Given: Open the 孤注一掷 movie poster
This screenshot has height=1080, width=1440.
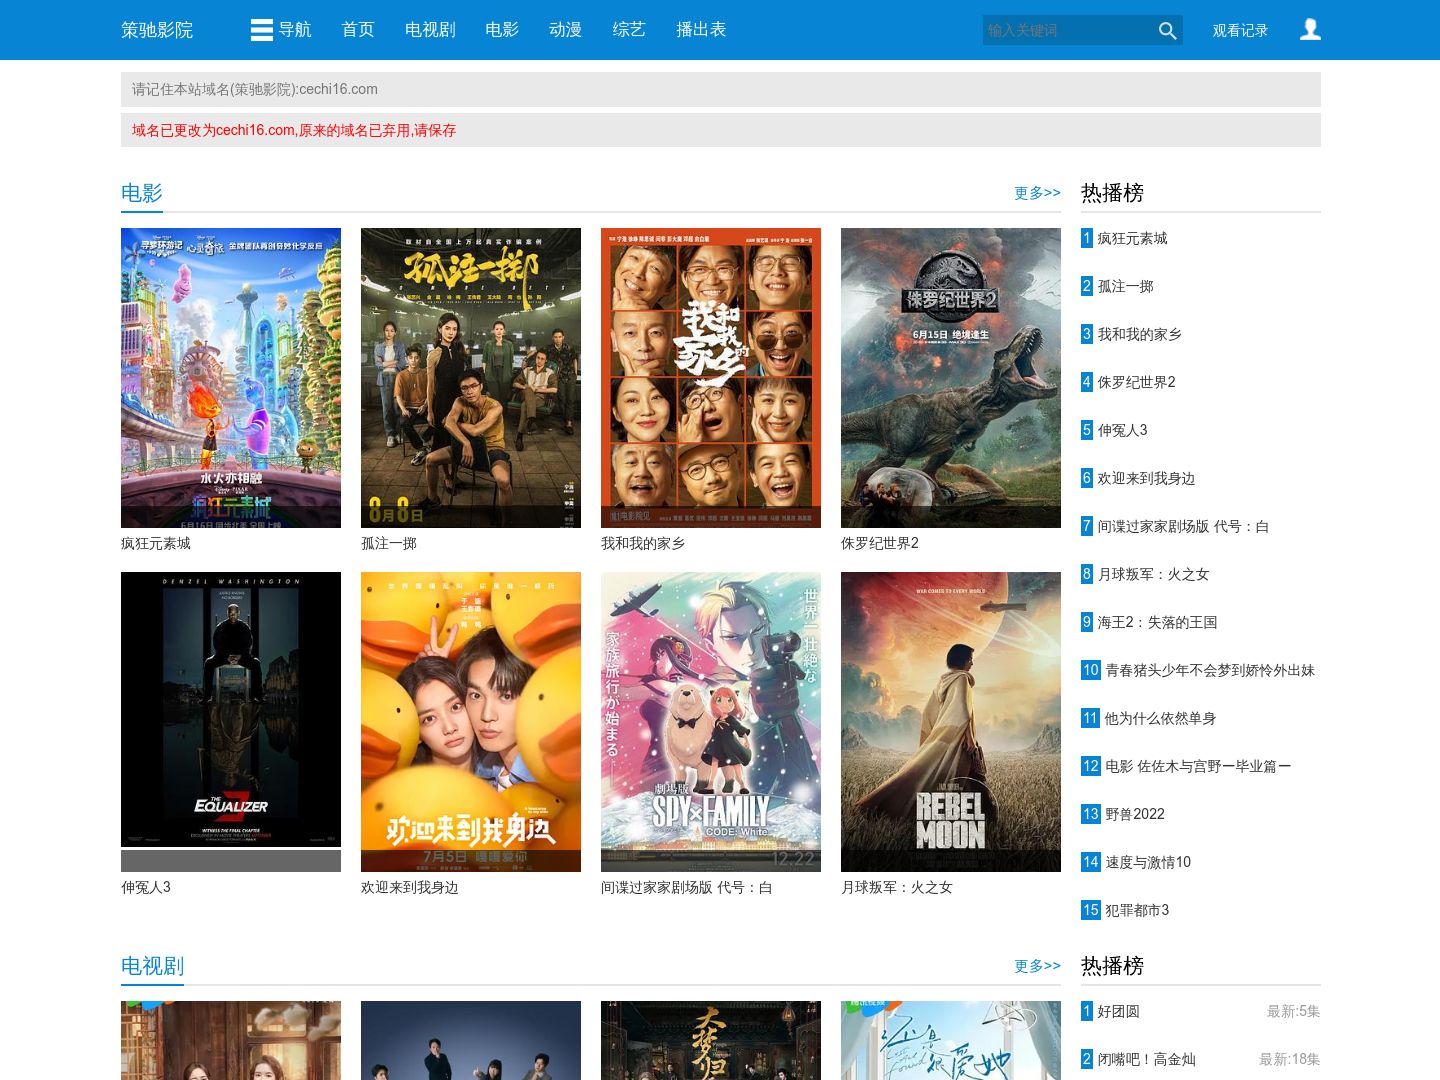Looking at the screenshot, I should click(x=471, y=378).
